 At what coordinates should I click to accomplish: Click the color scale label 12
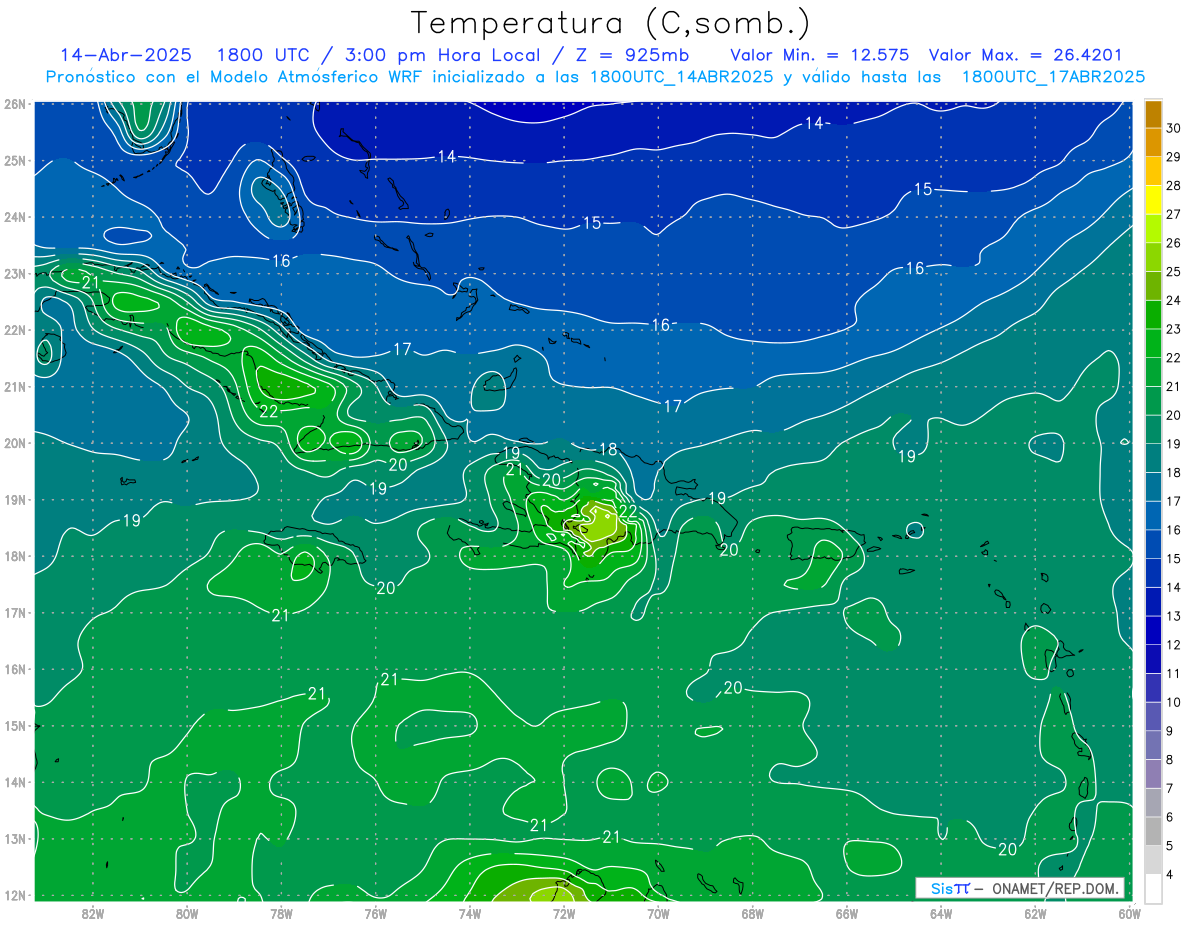(1173, 644)
